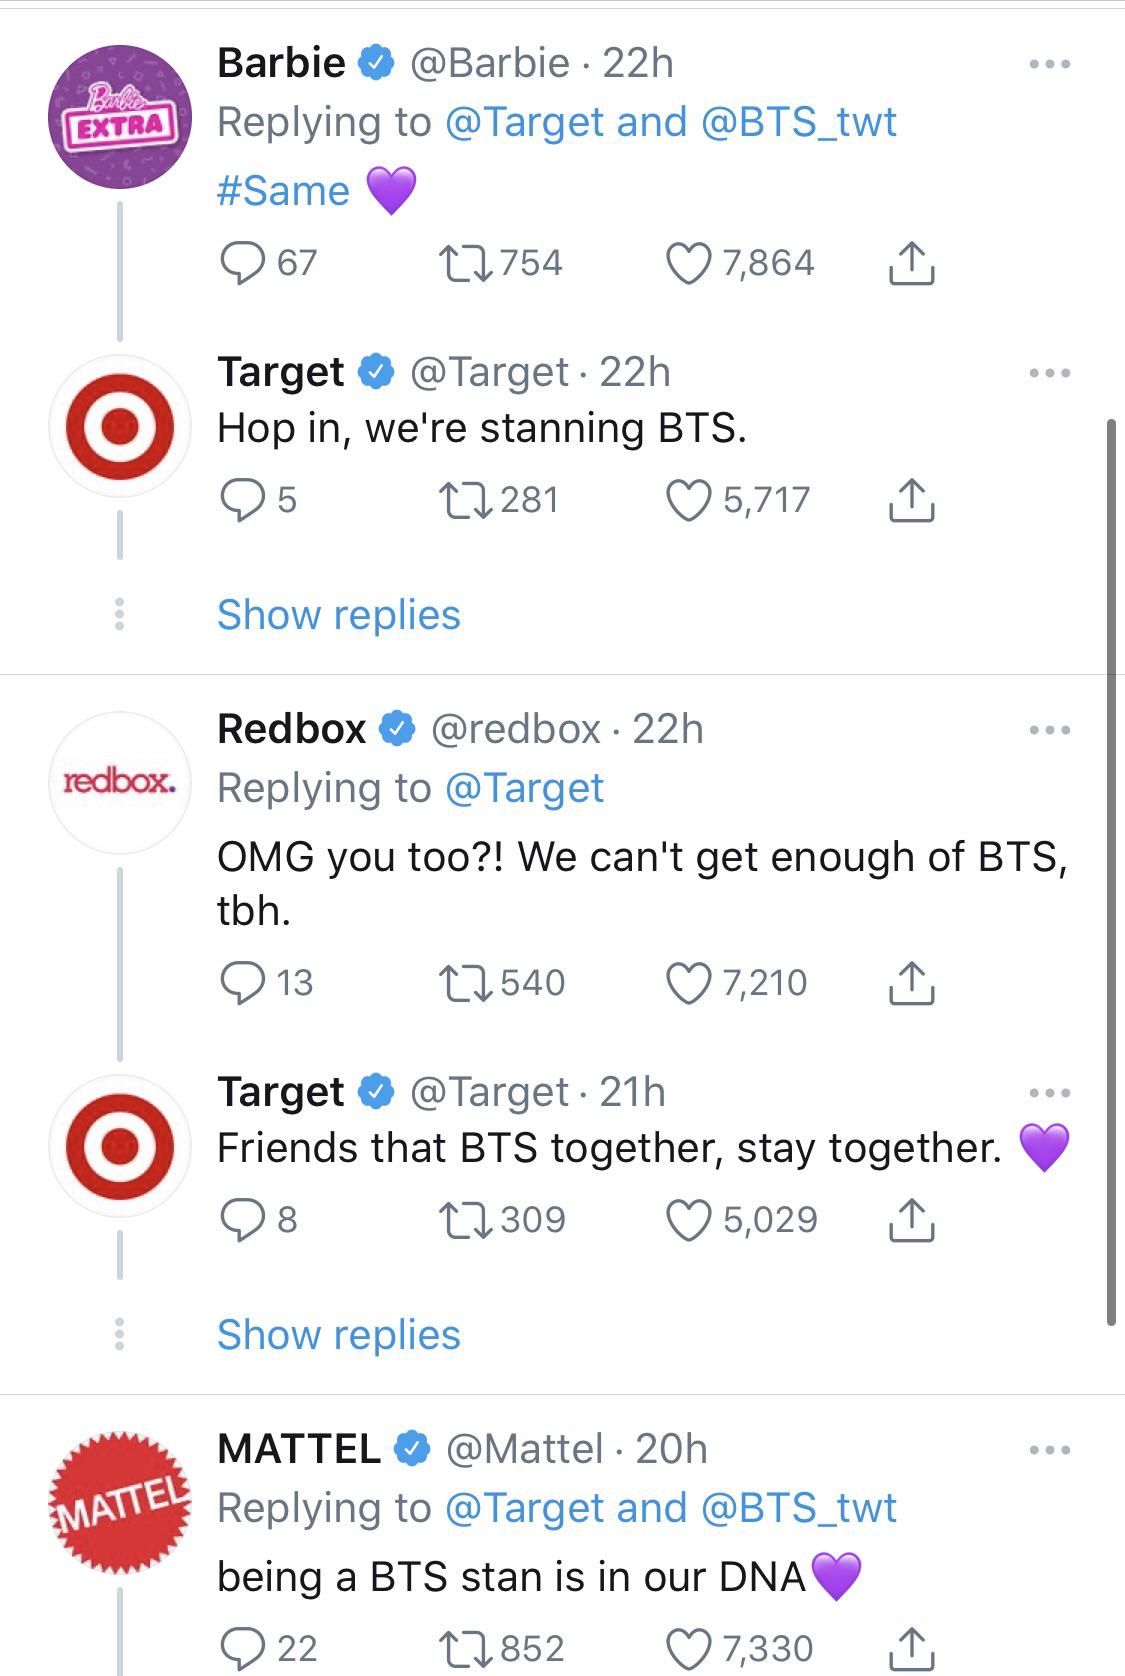1125x1676 pixels.
Task: Open more options on Barbie's tweet
Action: [1049, 64]
